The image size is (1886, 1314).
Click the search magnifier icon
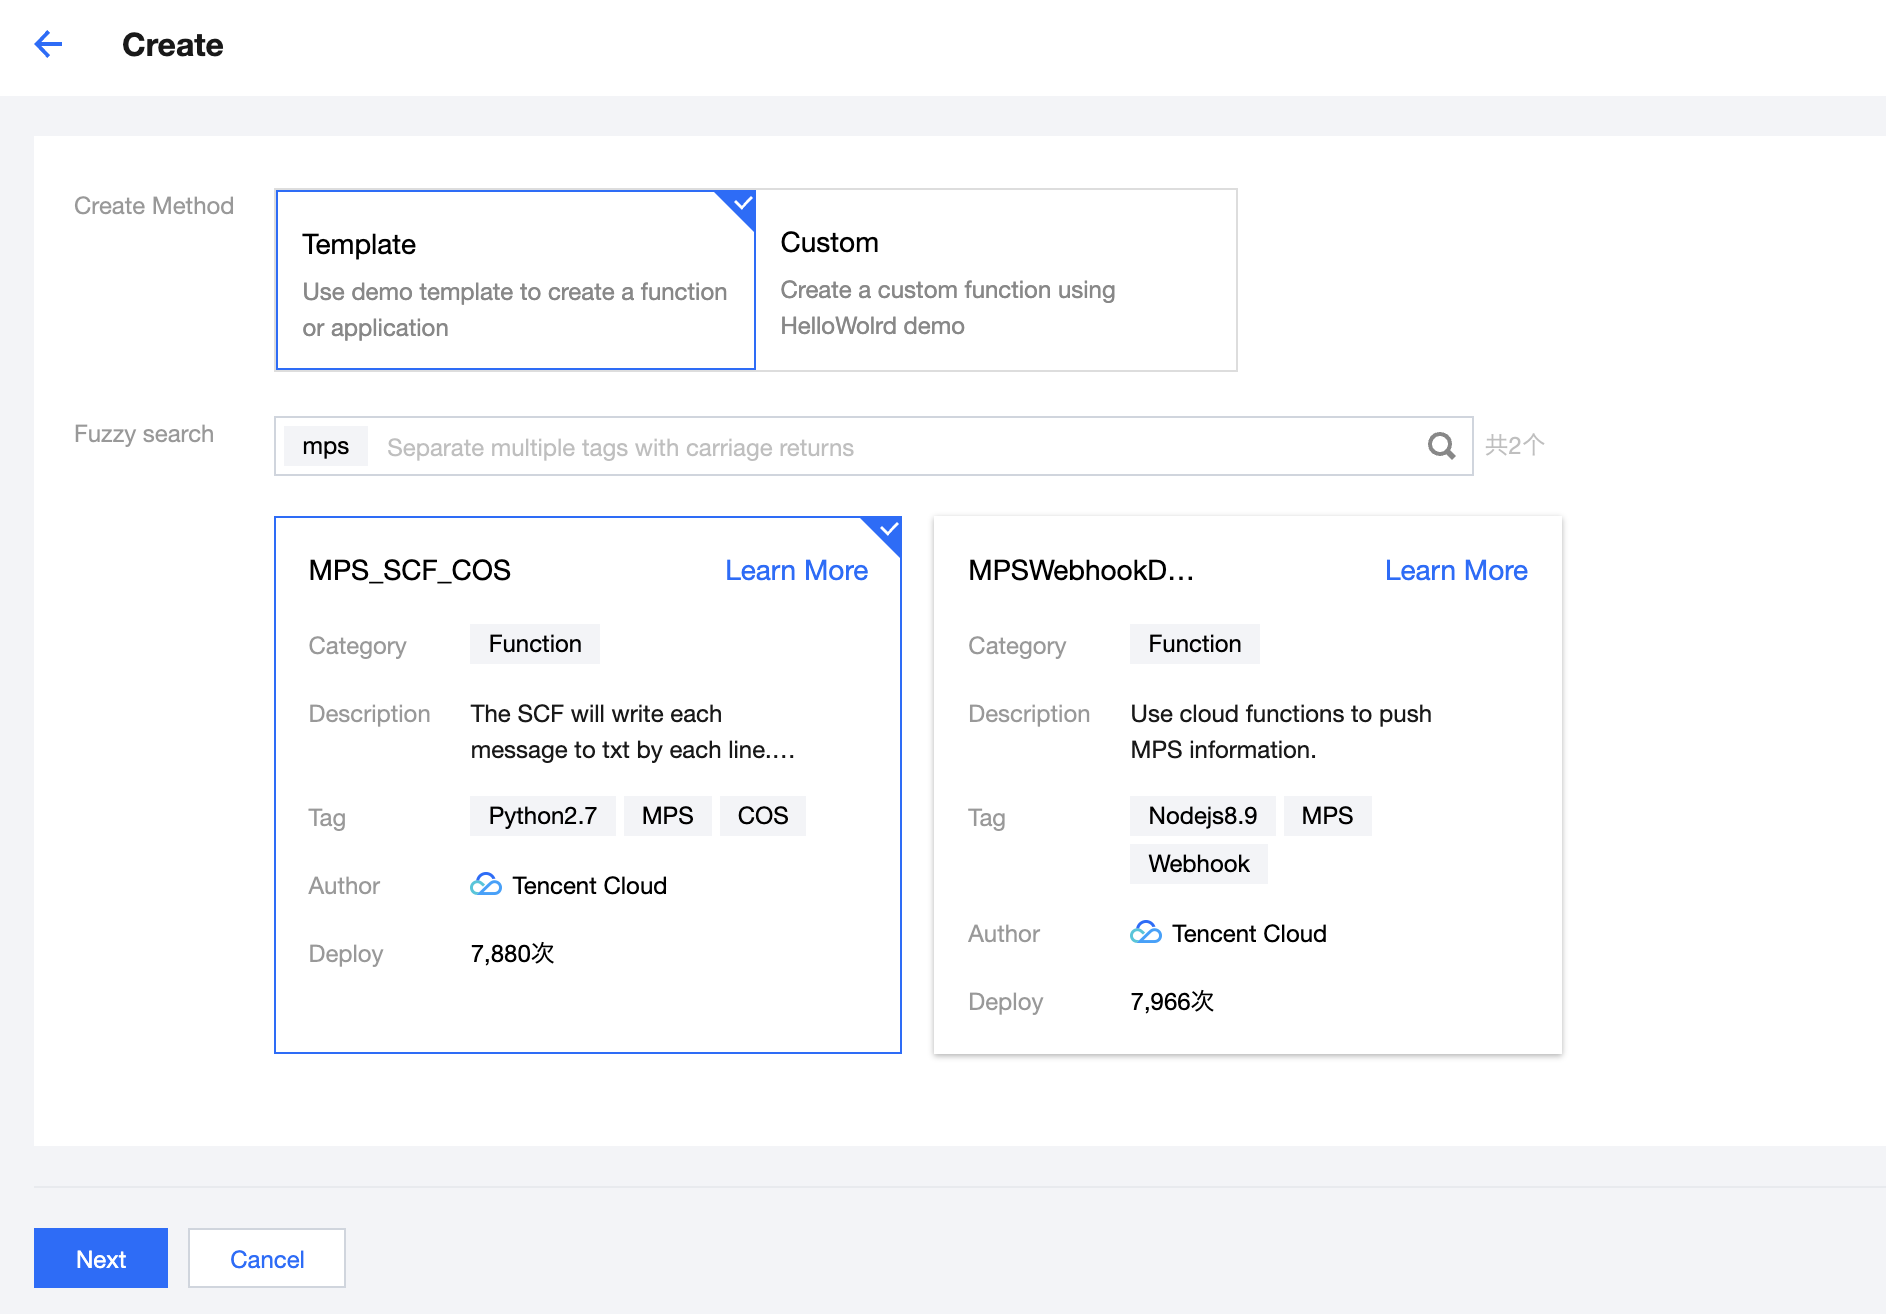click(x=1441, y=446)
